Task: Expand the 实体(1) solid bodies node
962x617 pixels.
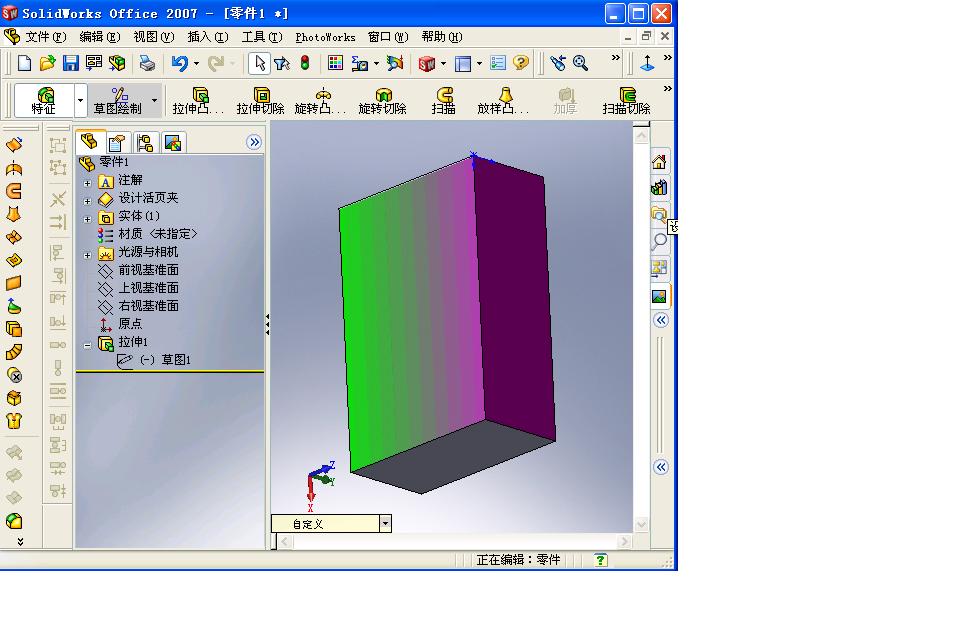Action: pyautogui.click(x=87, y=219)
